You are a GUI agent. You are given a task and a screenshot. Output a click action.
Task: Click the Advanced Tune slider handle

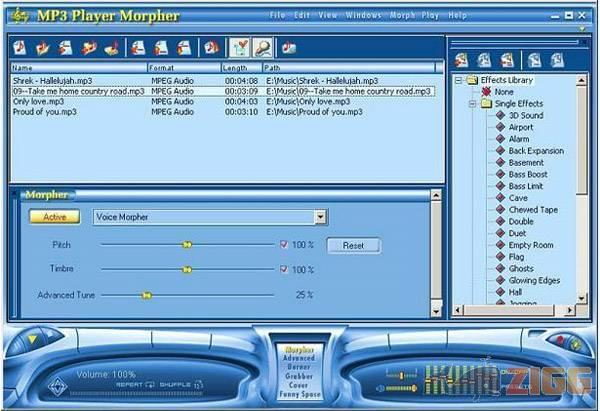(x=146, y=295)
